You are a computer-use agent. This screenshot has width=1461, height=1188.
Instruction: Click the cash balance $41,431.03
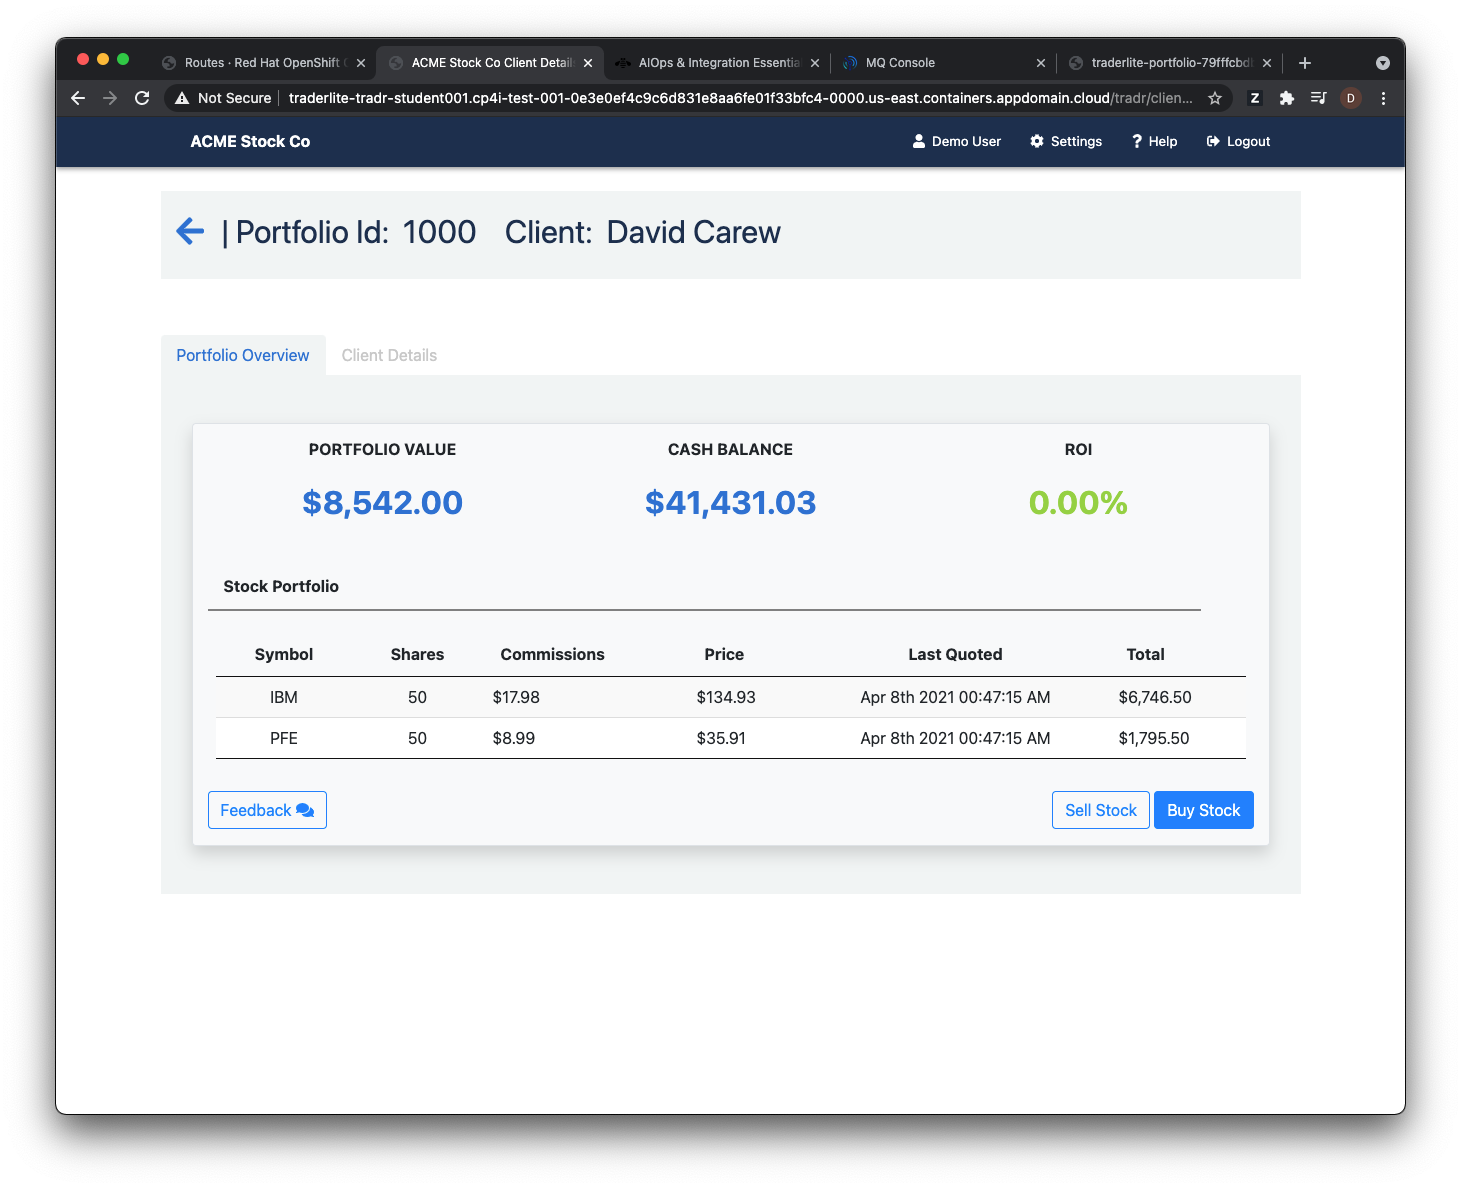tap(731, 503)
